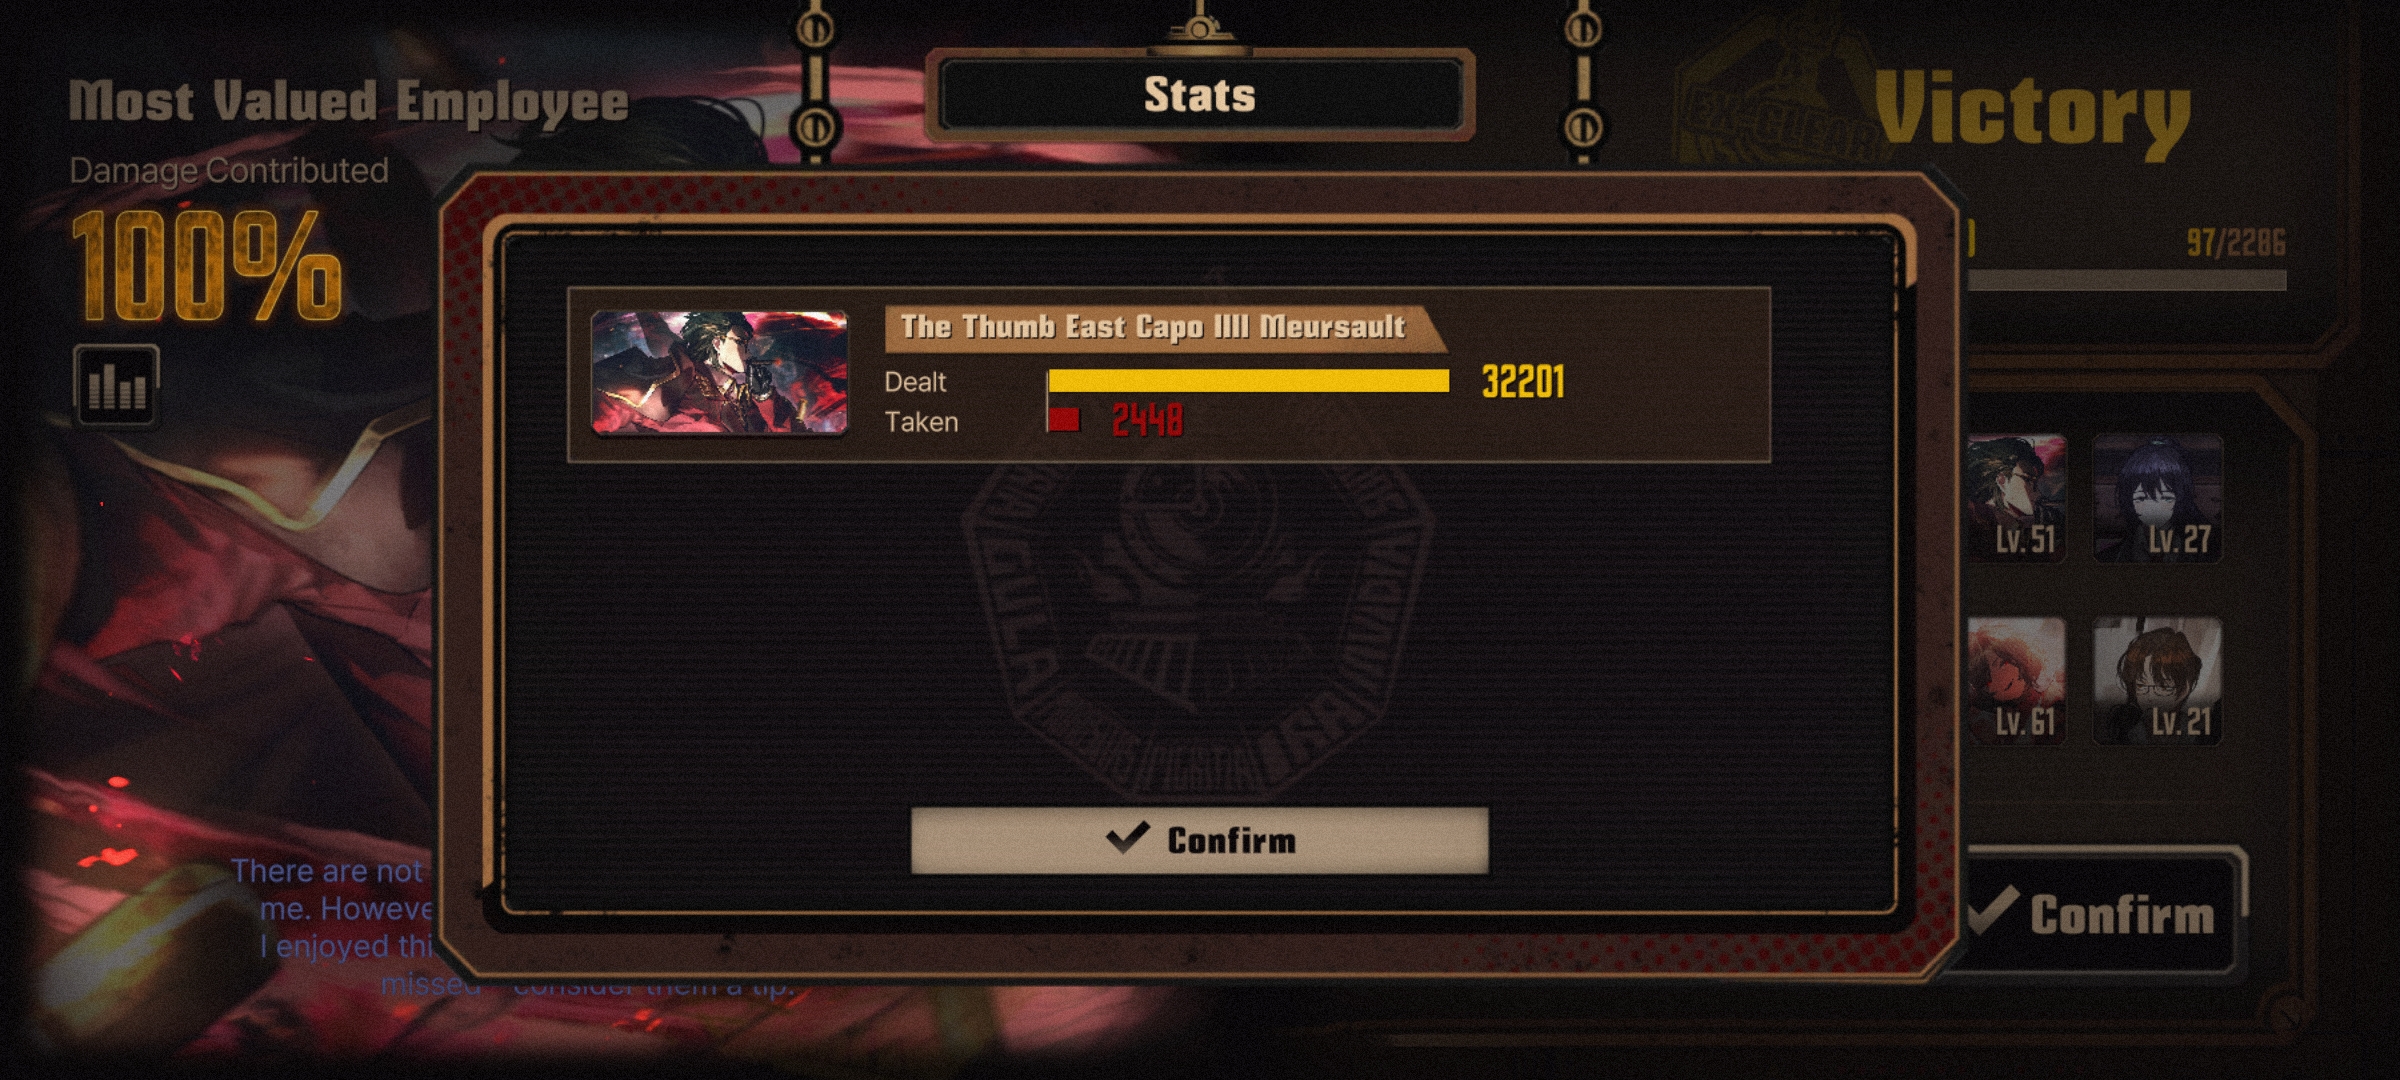The height and width of the screenshot is (1080, 2400).
Task: Click the Most Valued Employee heading
Action: coord(349,102)
